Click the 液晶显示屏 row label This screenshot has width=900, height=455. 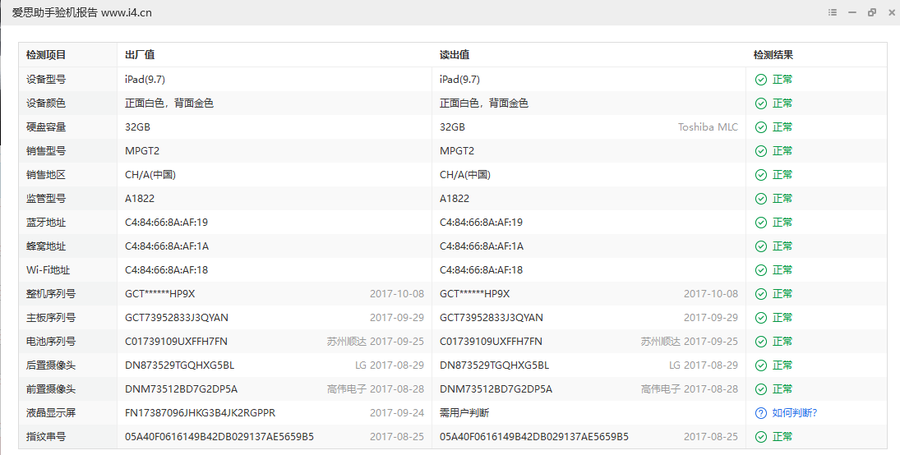[x=51, y=413]
